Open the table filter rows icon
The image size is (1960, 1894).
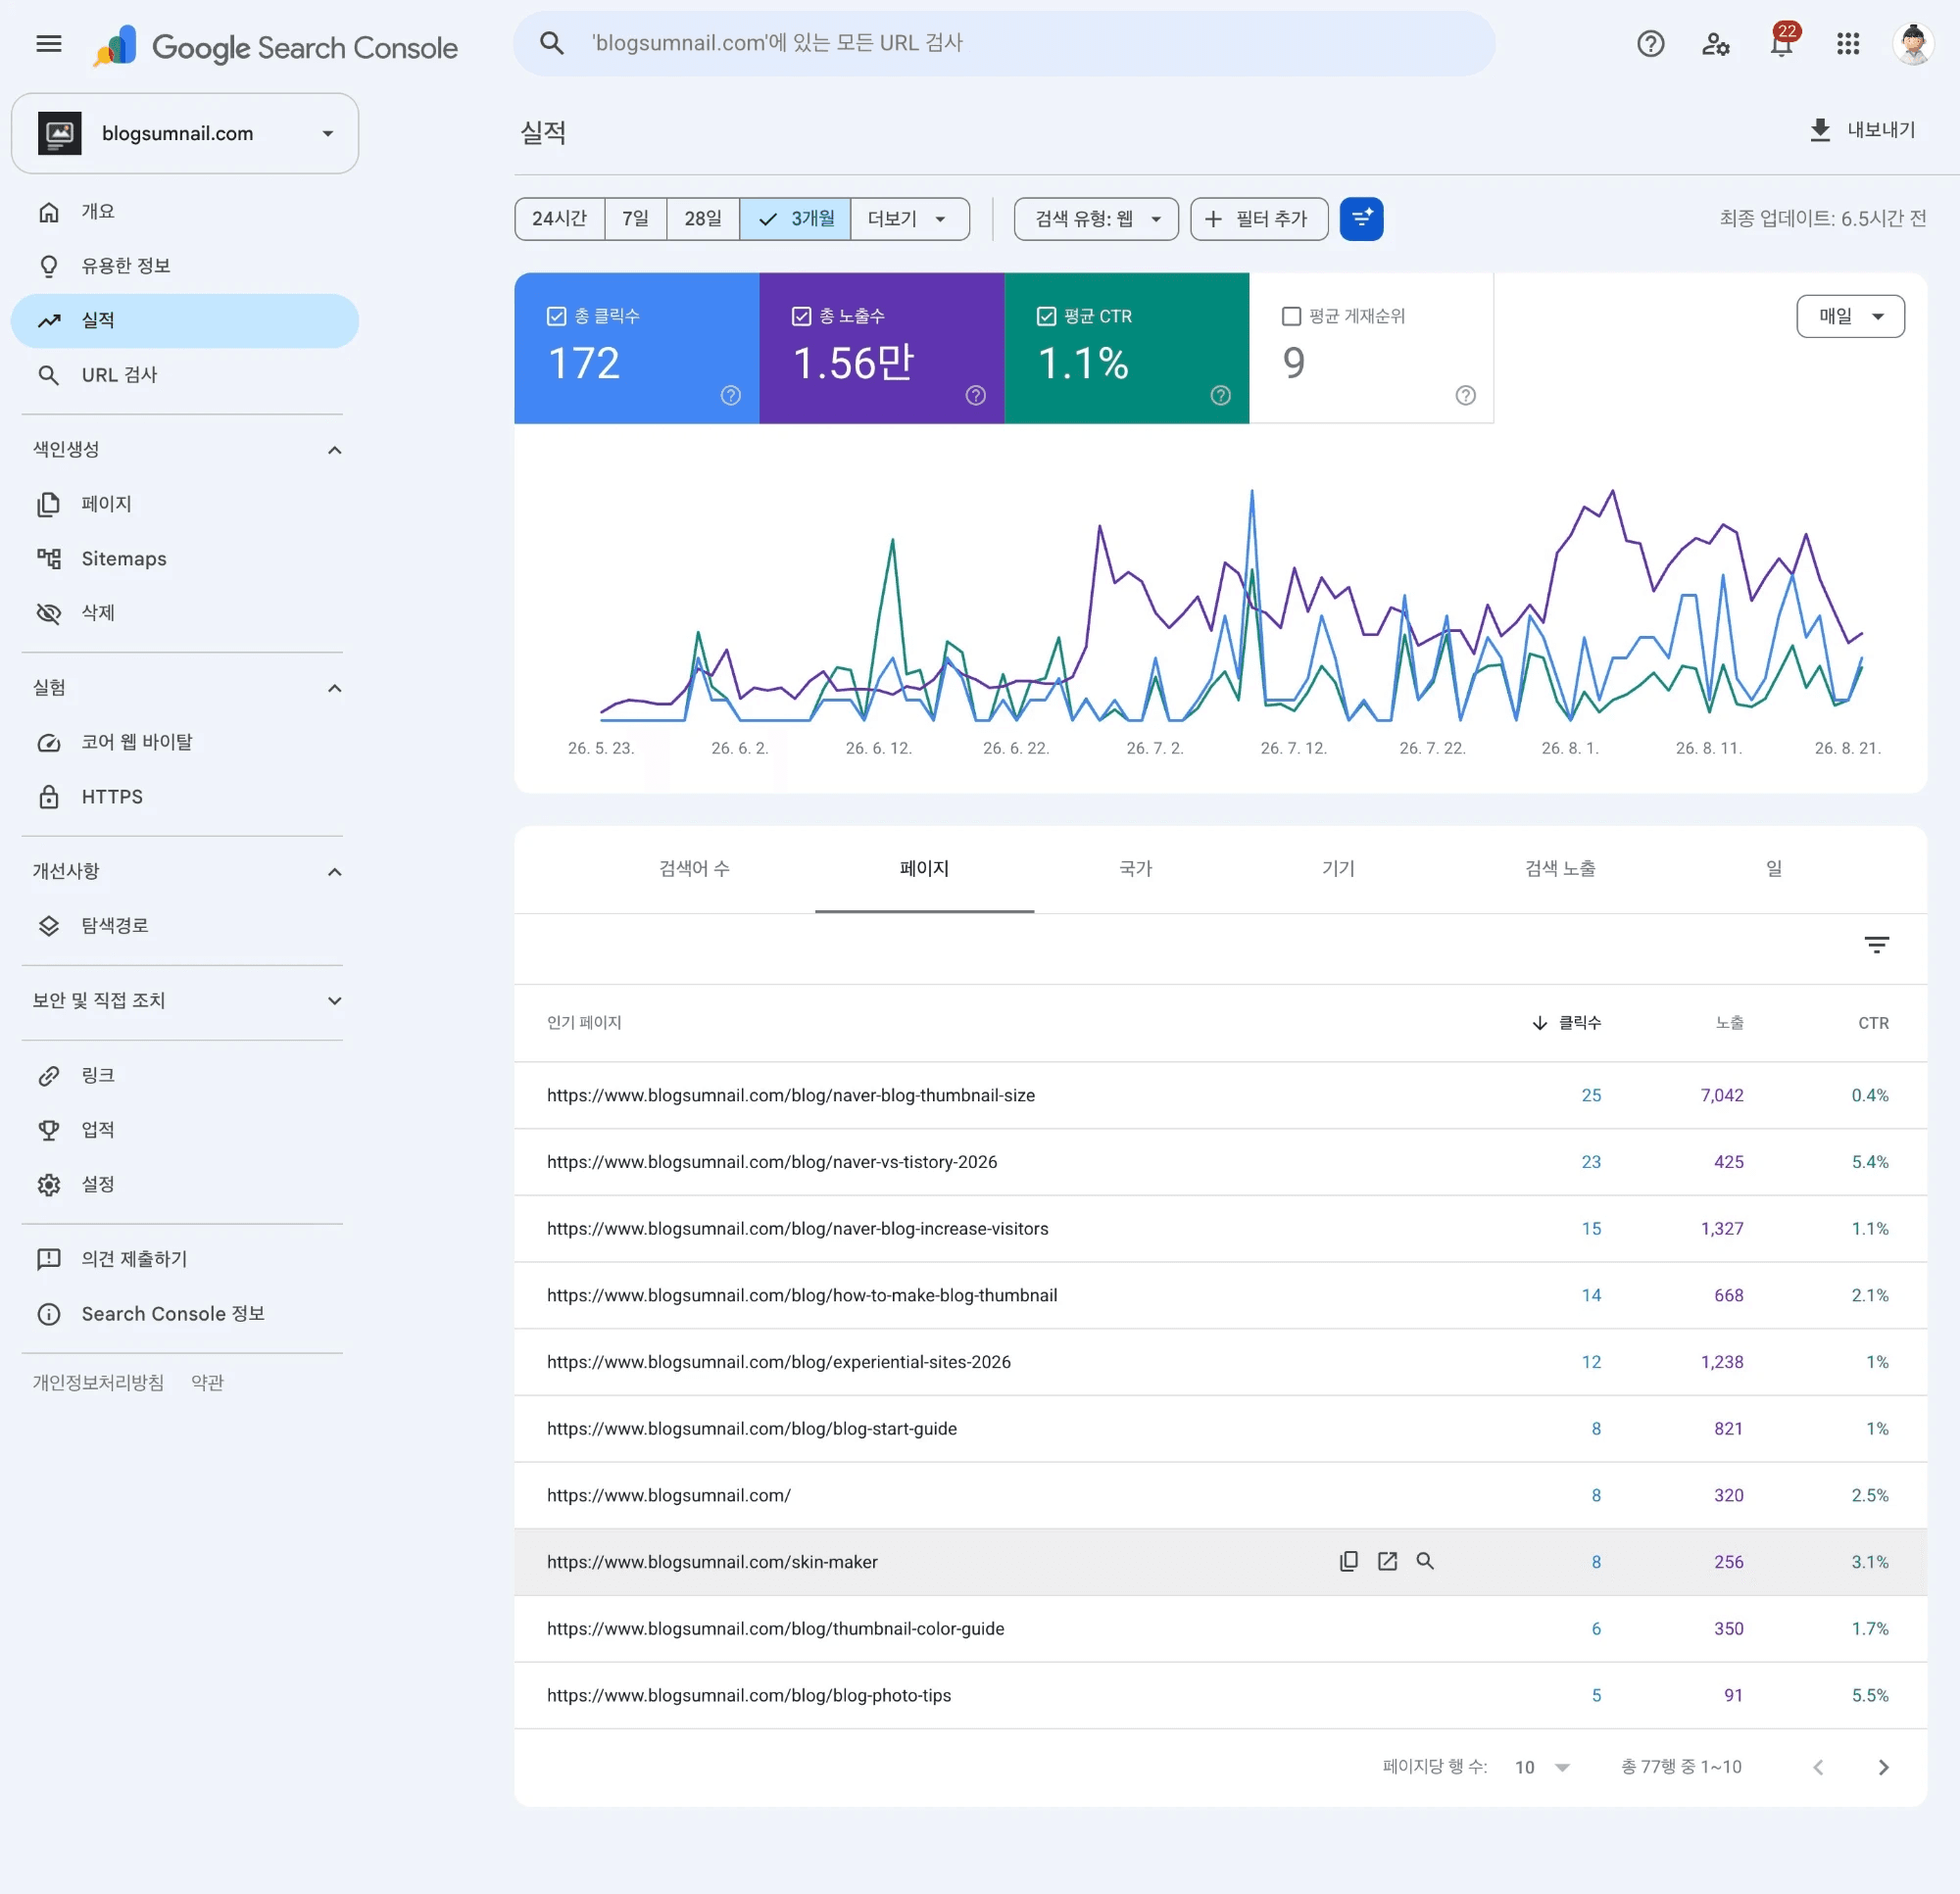(x=1876, y=944)
